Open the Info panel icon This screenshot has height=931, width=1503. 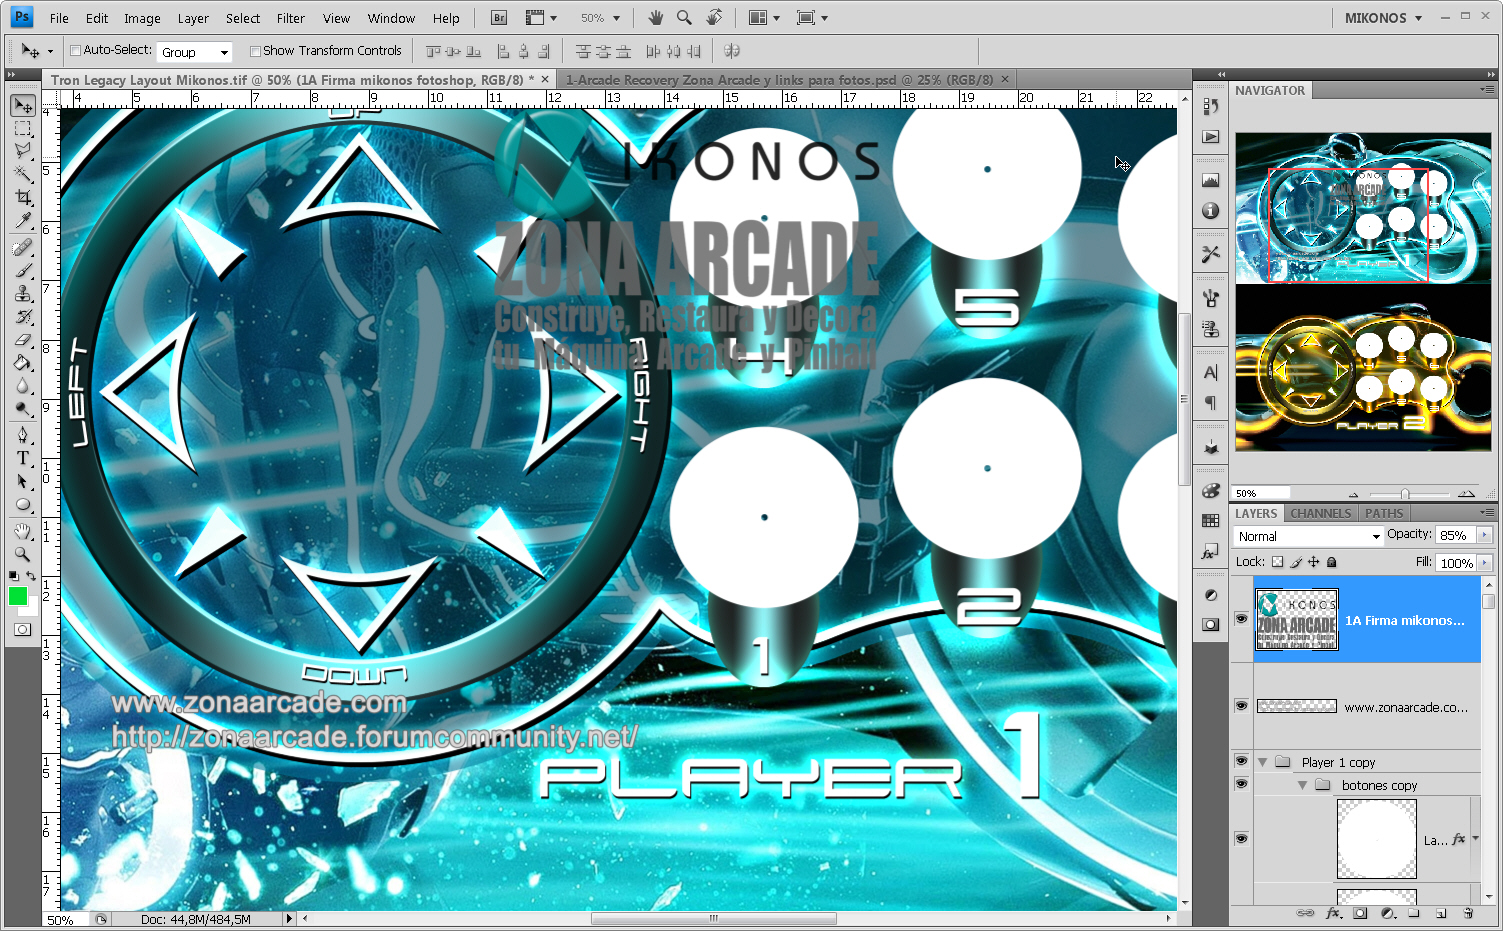1210,211
